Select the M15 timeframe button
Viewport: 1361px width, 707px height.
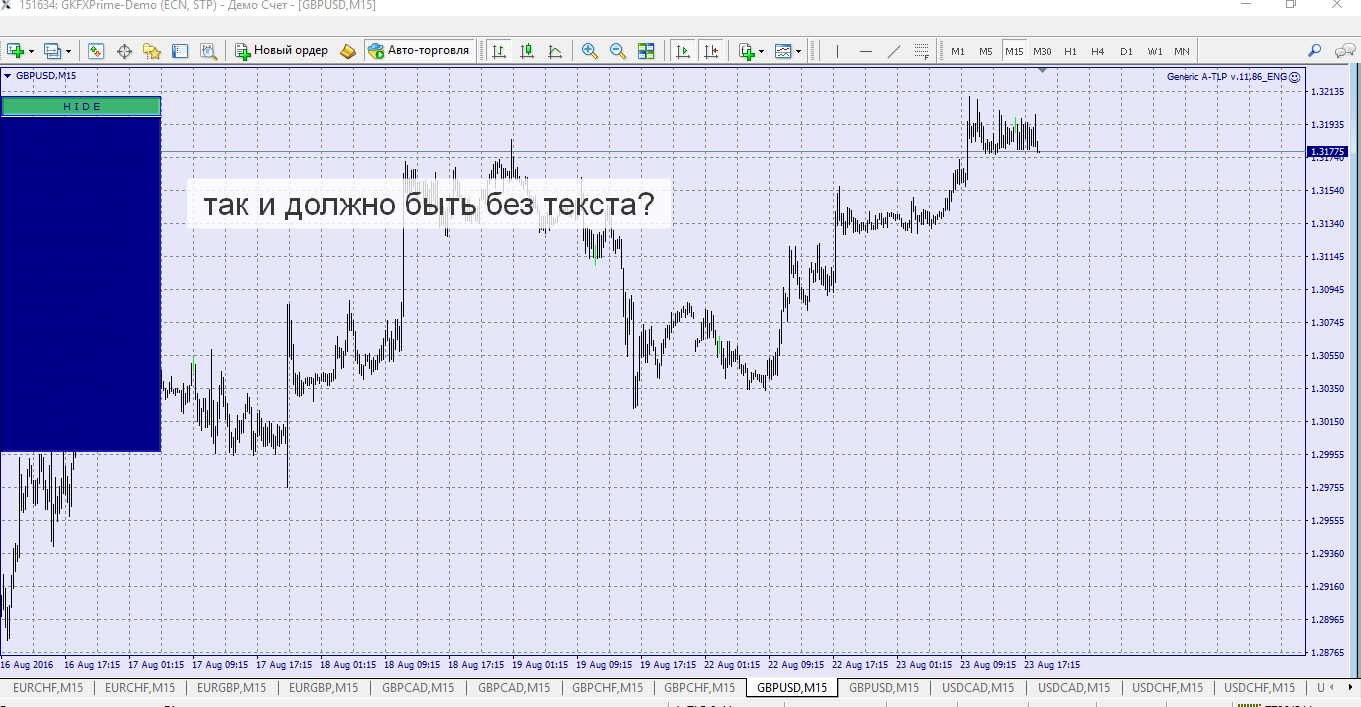[1014, 50]
